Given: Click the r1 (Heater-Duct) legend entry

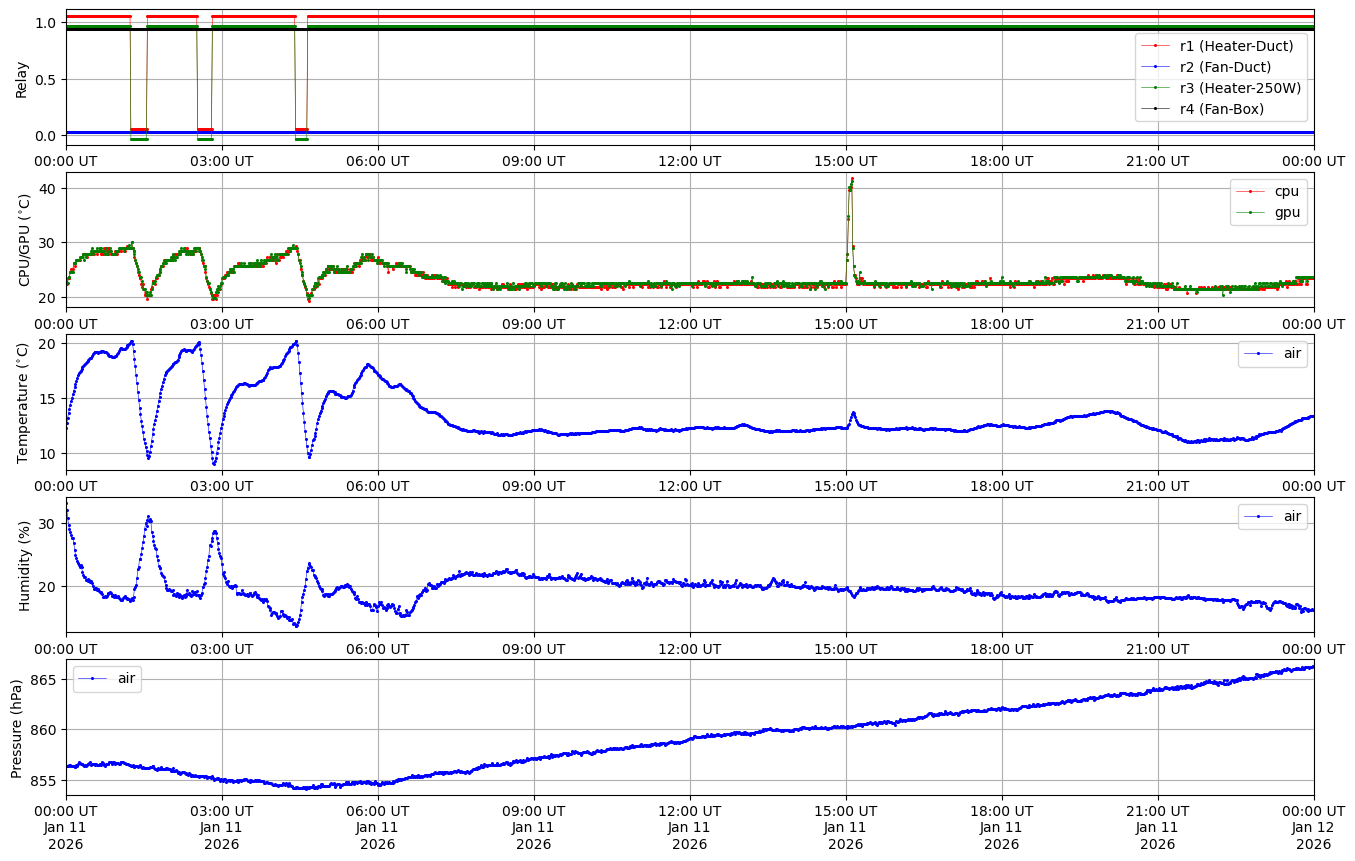Looking at the screenshot, I should (x=1236, y=45).
